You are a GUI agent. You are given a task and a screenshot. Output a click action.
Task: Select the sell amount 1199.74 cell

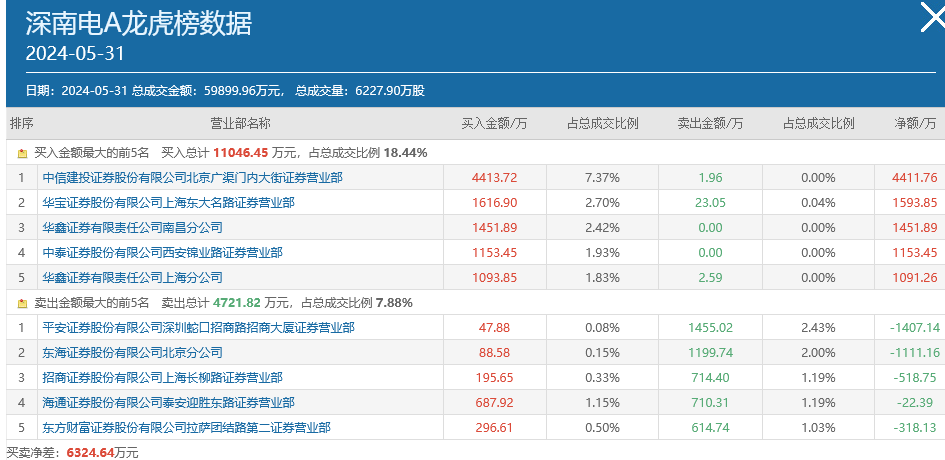(710, 352)
